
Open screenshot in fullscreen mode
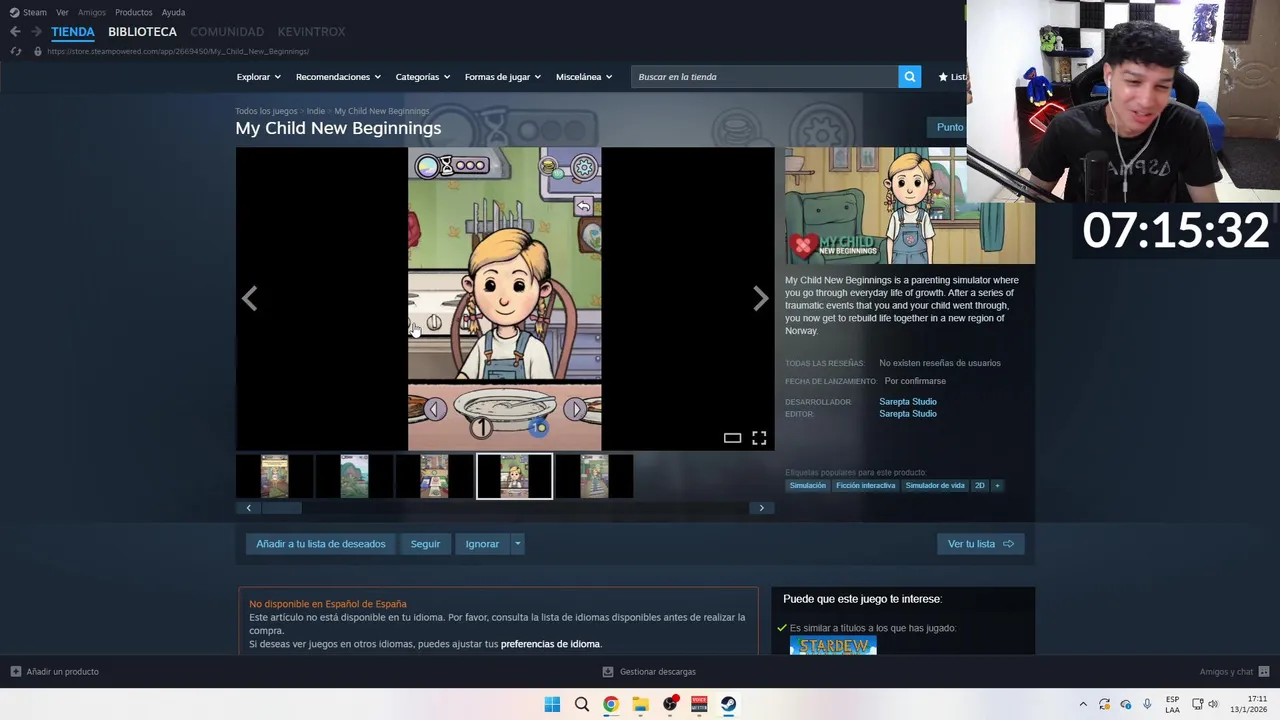click(x=759, y=438)
